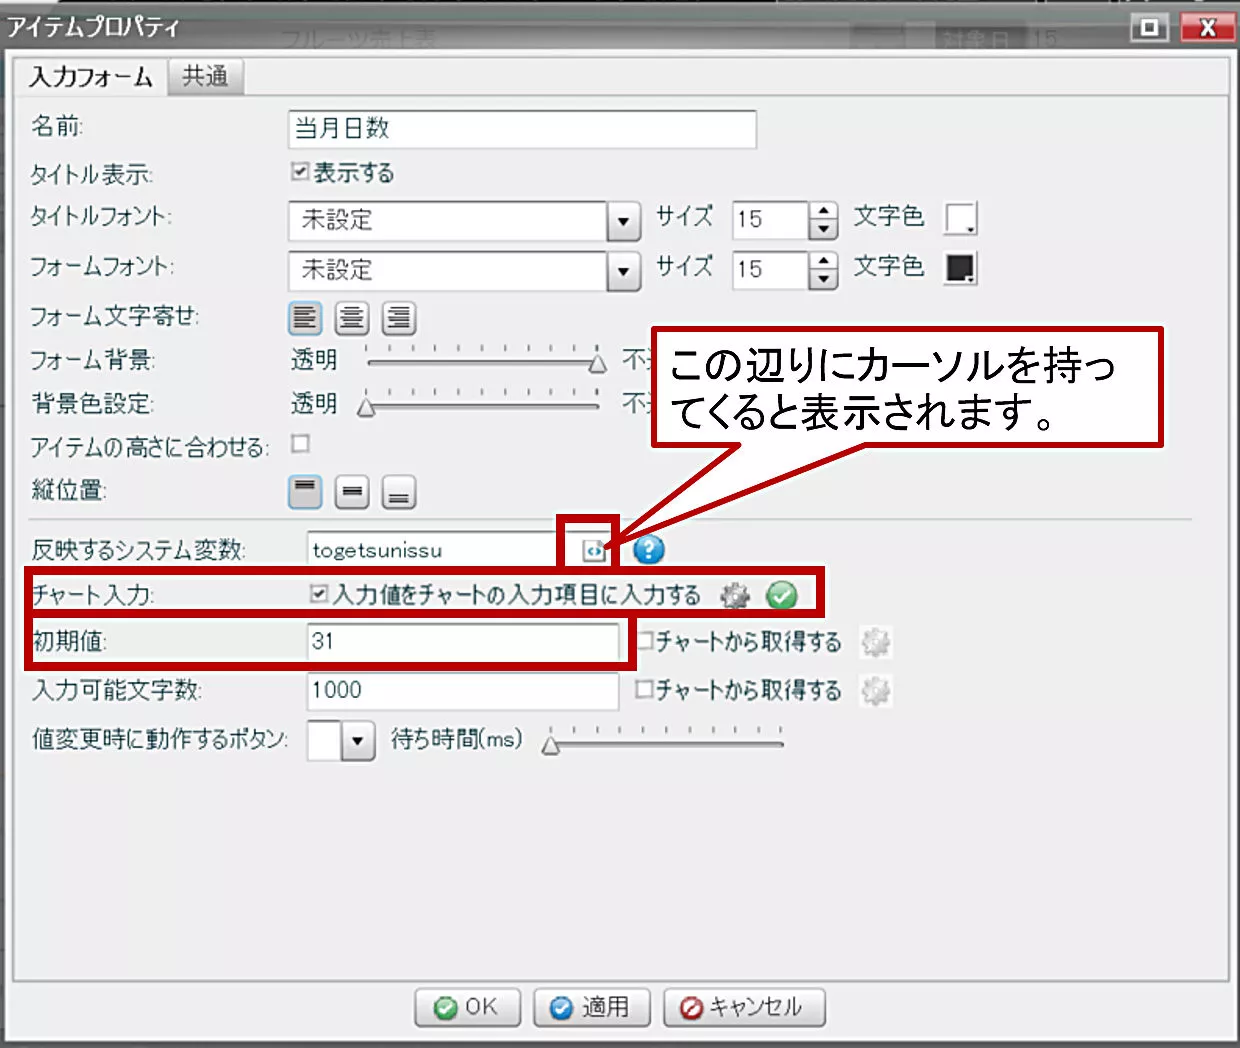Uncheck 入力値をチャートの入力項目に入力する checkbox
This screenshot has height=1048, width=1240.
pos(319,595)
